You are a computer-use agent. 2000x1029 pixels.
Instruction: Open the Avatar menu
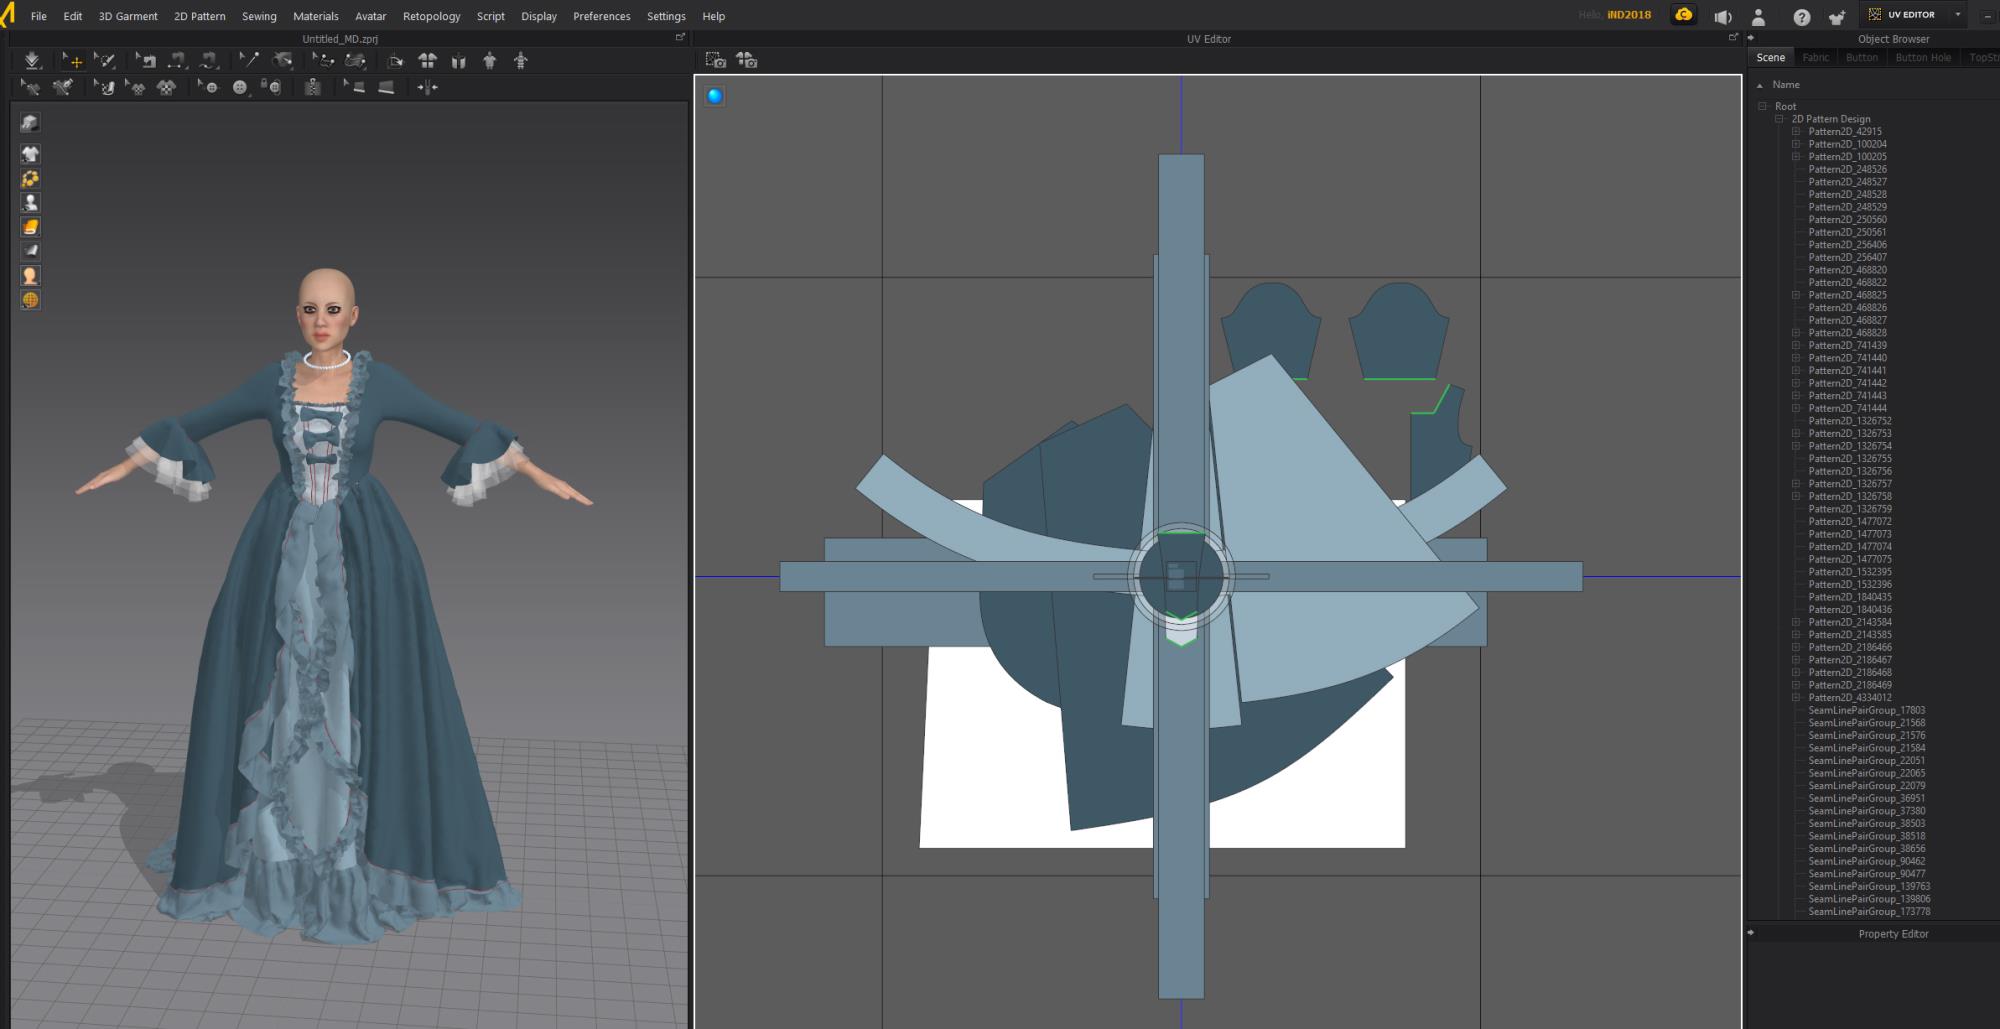[x=370, y=16]
